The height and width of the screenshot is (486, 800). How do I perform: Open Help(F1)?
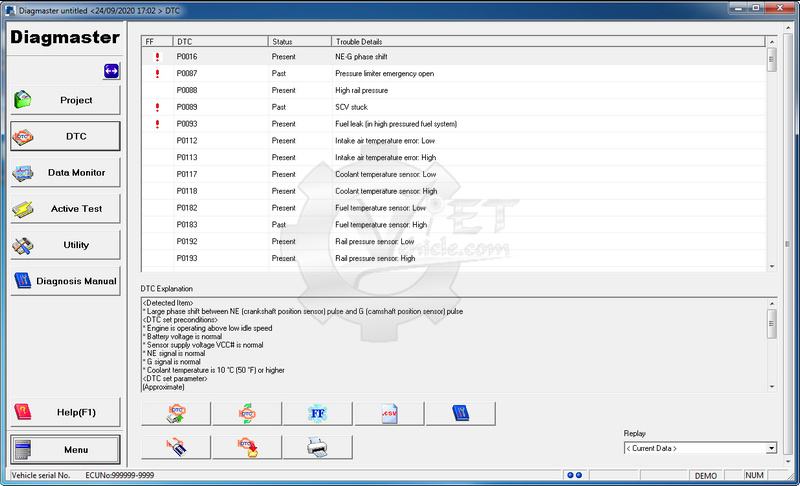coord(65,412)
